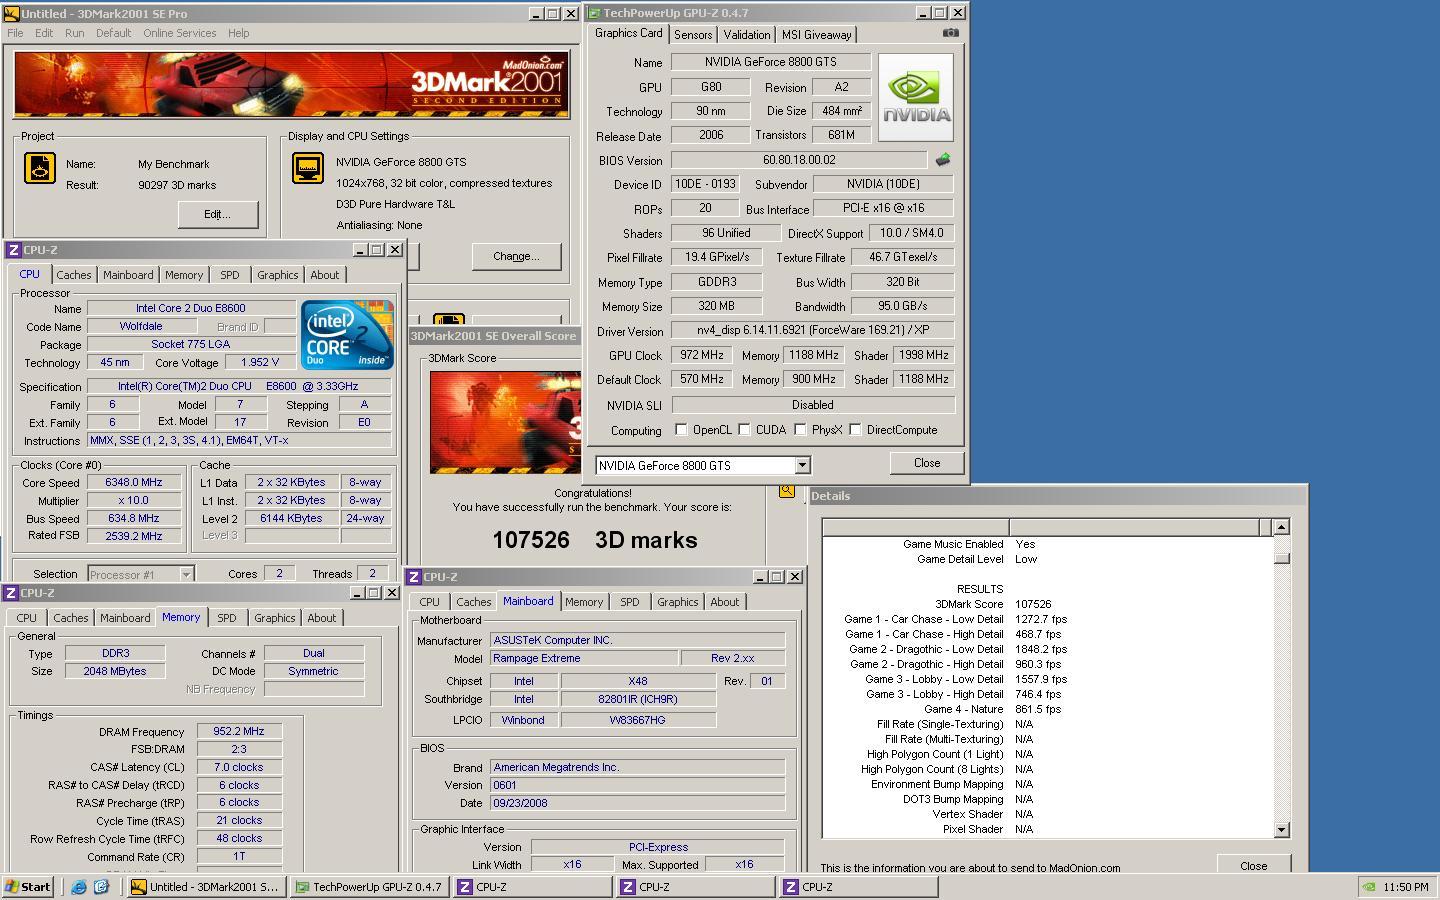
Task: Click the Close button in GPU-Z
Action: pyautogui.click(x=927, y=463)
